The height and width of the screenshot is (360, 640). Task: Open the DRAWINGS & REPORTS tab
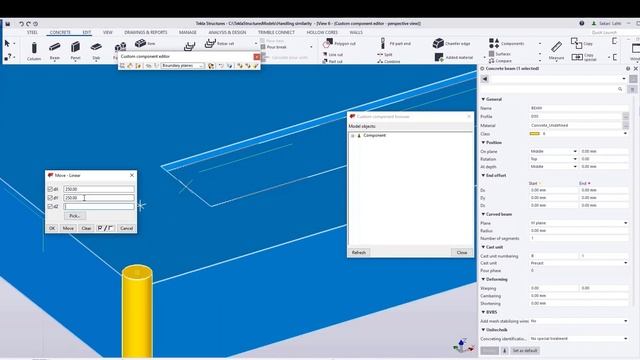coord(146,32)
